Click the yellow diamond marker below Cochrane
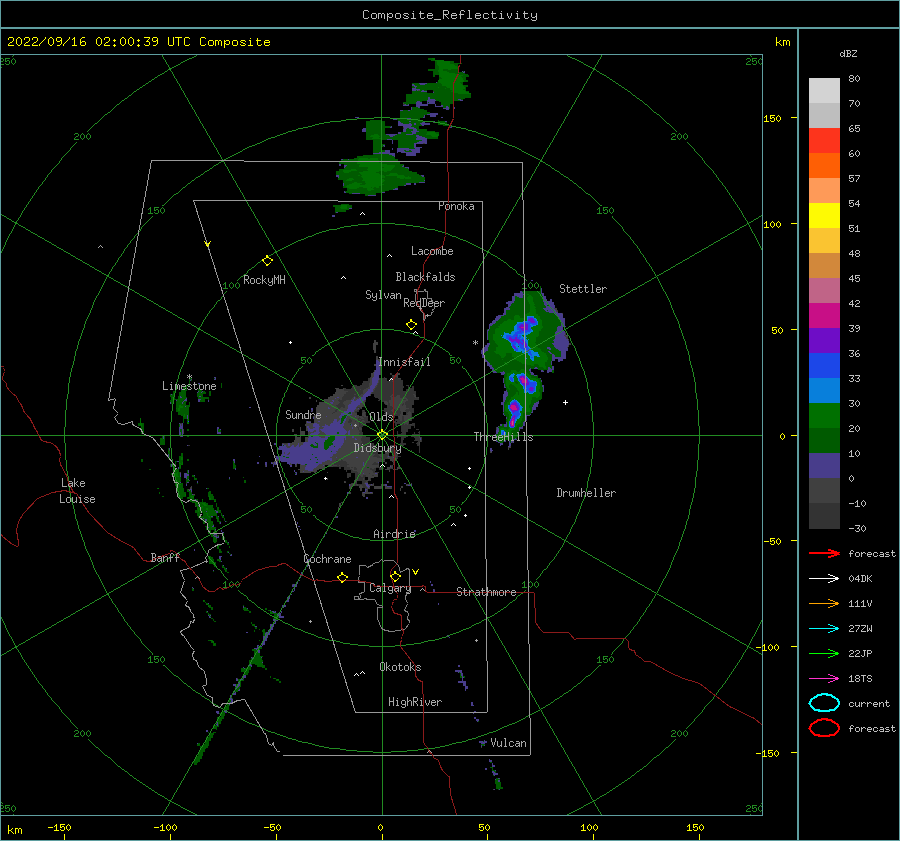The image size is (900, 841). [x=342, y=578]
